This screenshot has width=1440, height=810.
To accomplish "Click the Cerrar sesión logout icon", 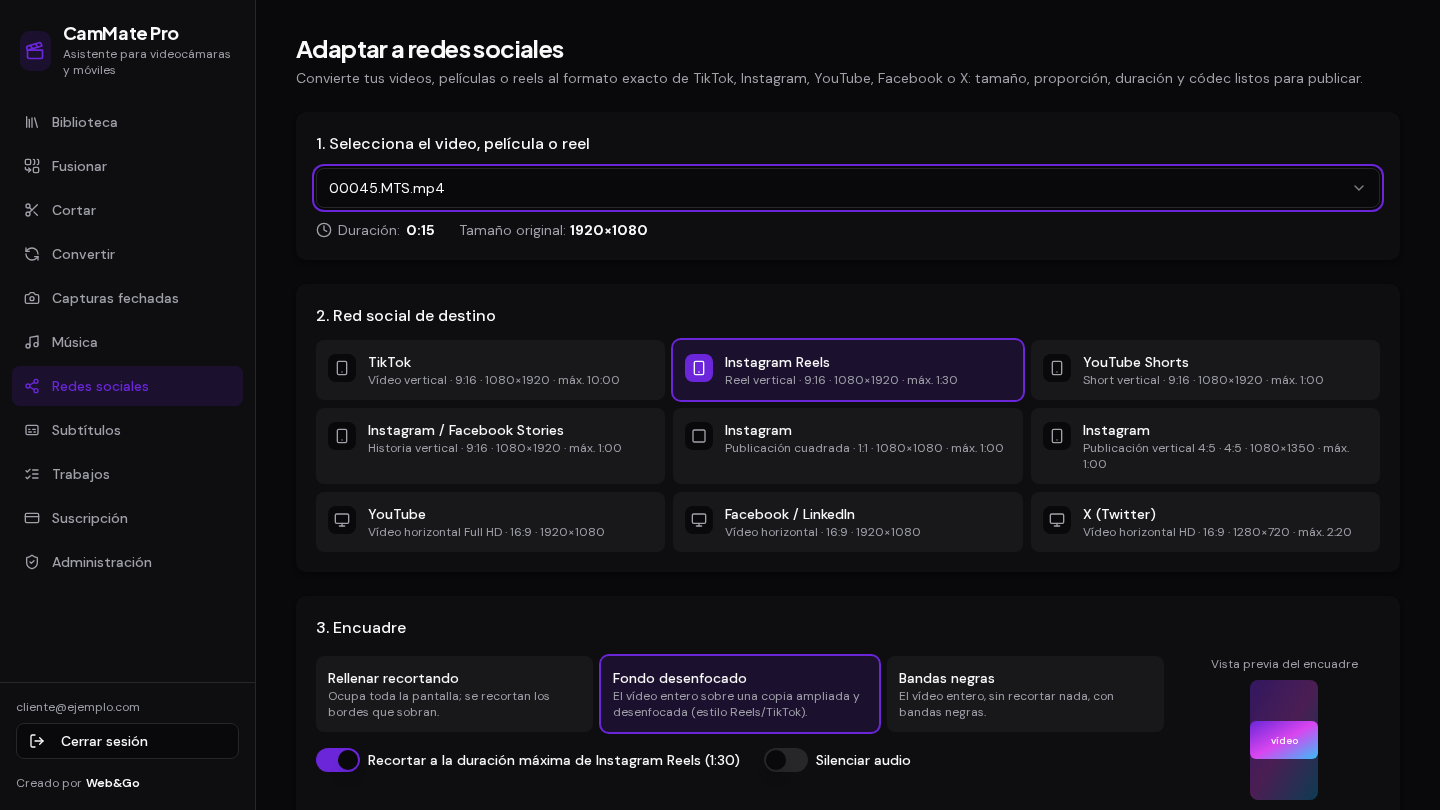I will point(37,741).
